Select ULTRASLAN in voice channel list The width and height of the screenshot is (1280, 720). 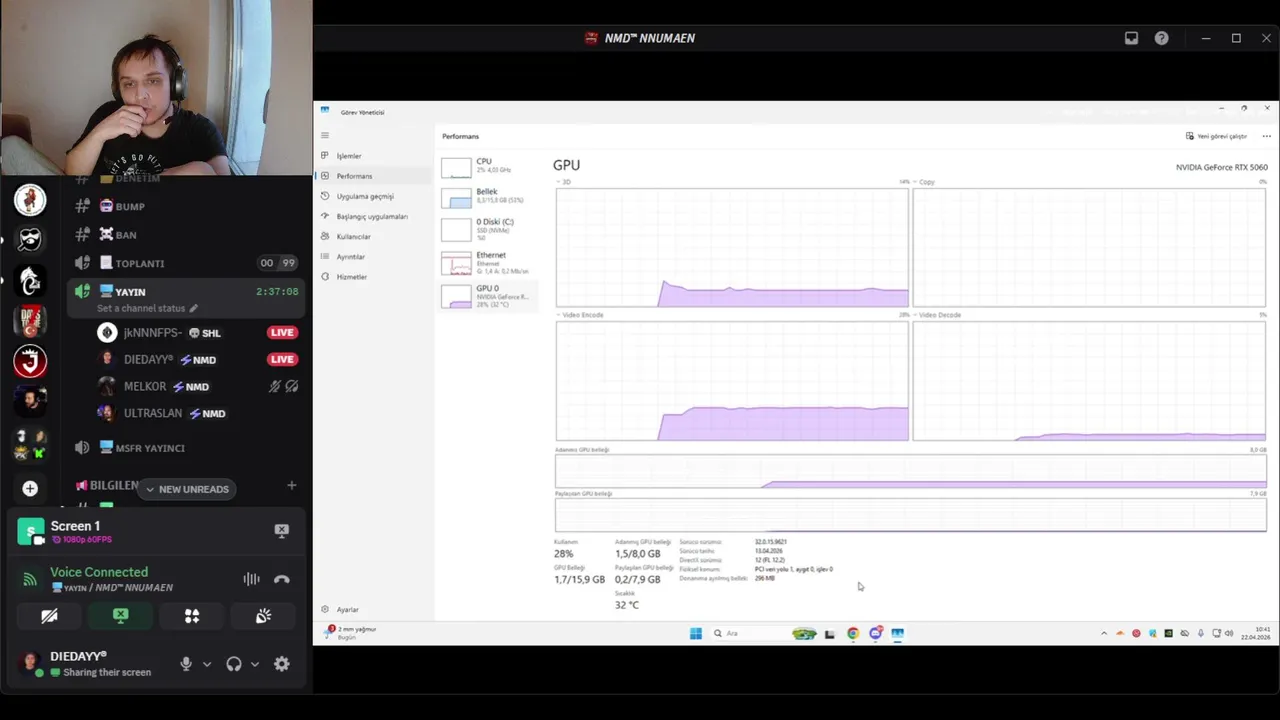[153, 413]
